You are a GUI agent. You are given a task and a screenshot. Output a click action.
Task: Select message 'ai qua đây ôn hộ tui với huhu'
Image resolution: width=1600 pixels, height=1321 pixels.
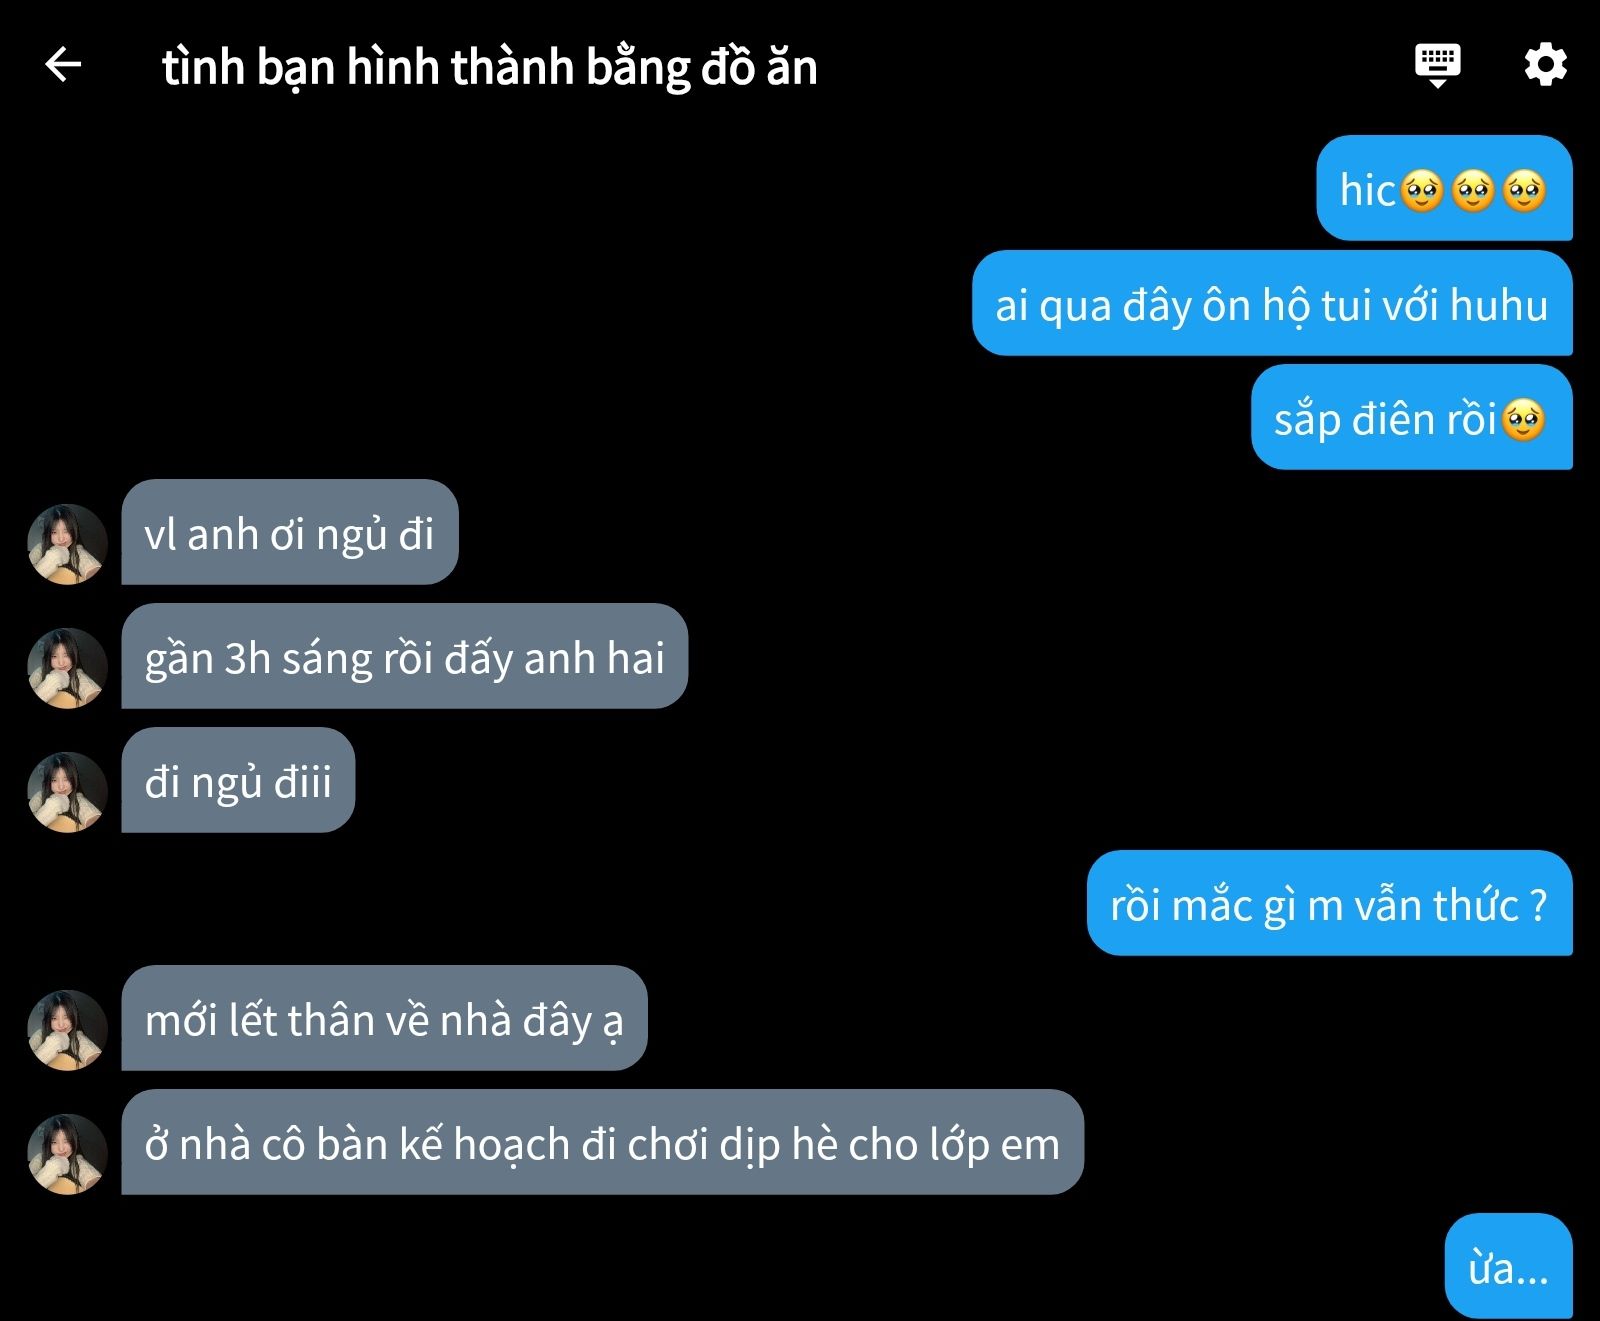pyautogui.click(x=1272, y=303)
